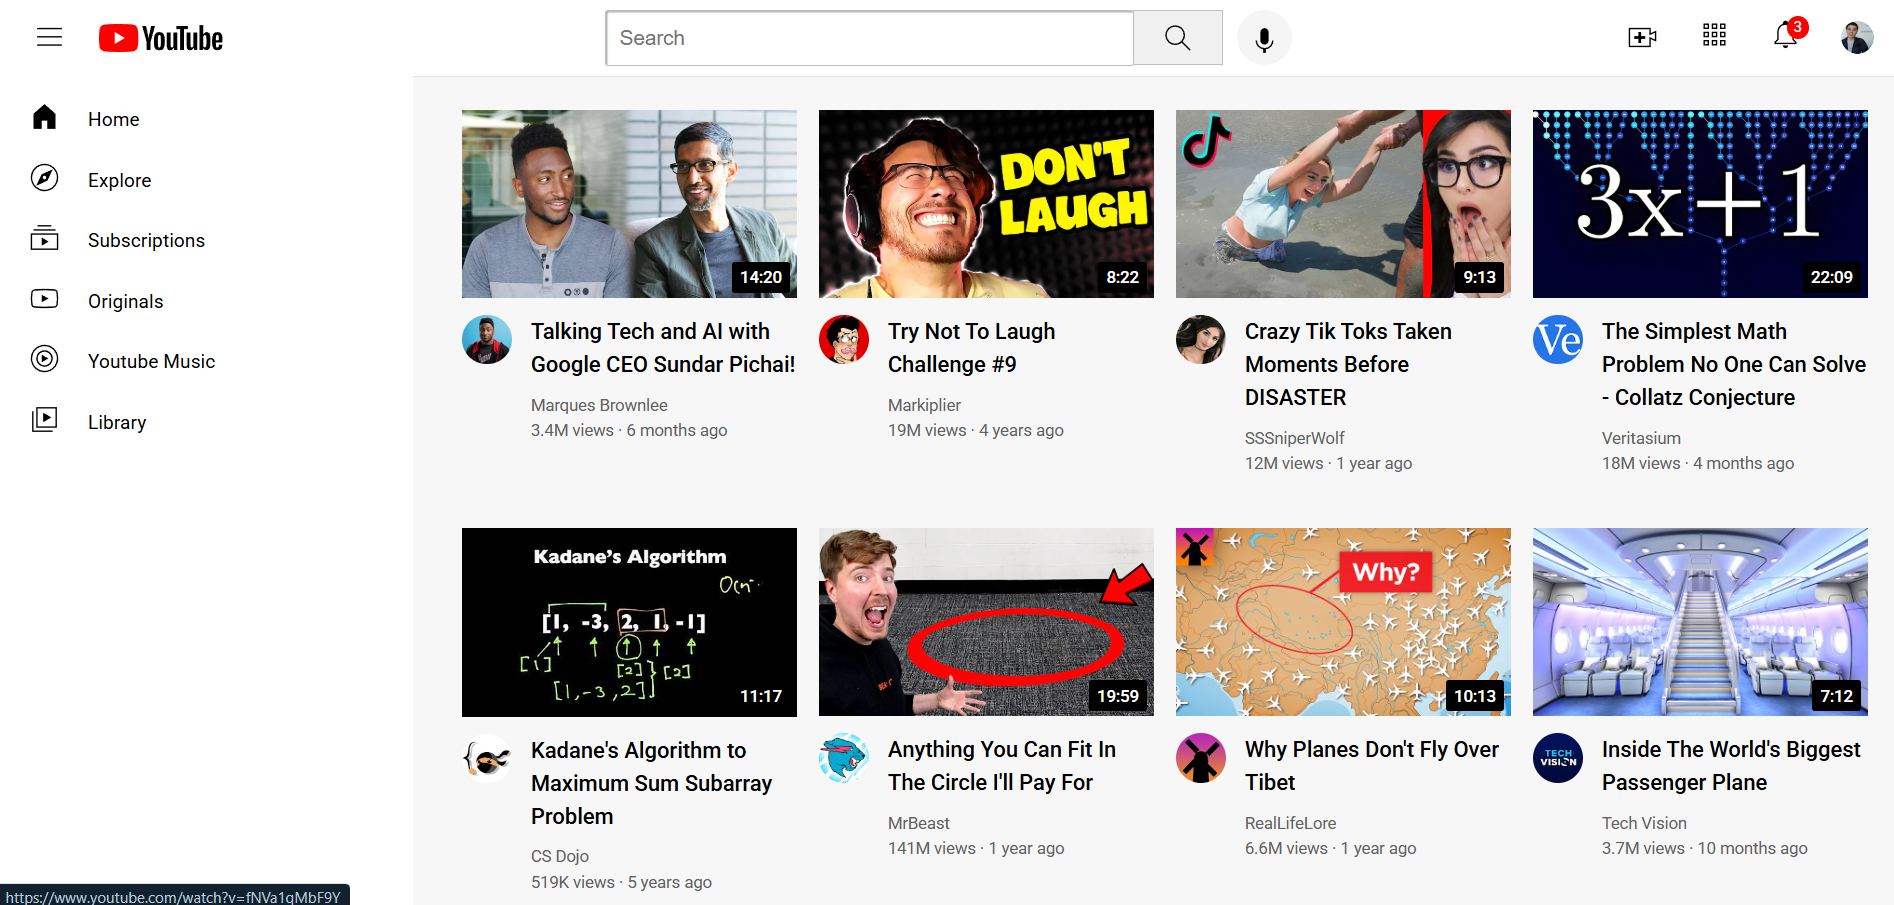Screen dimensions: 1894x905
Task: Click the Home sidebar icon
Action: pyautogui.click(x=45, y=117)
